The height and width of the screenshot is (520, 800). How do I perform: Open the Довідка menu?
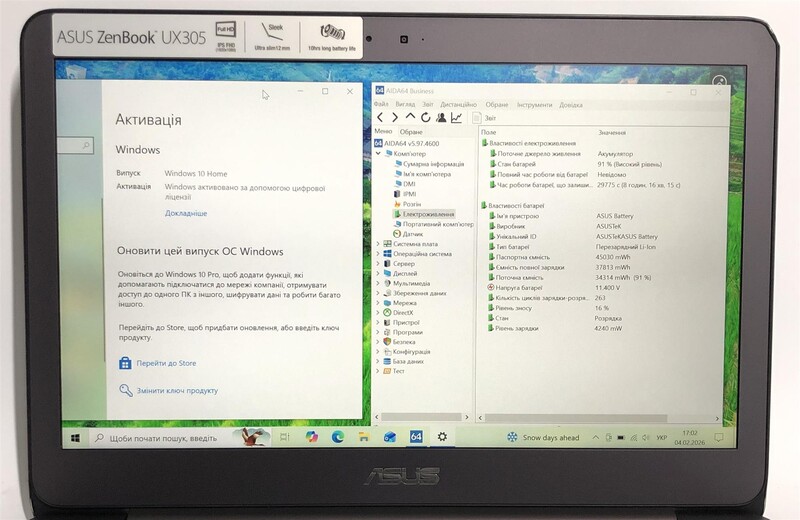[x=570, y=105]
